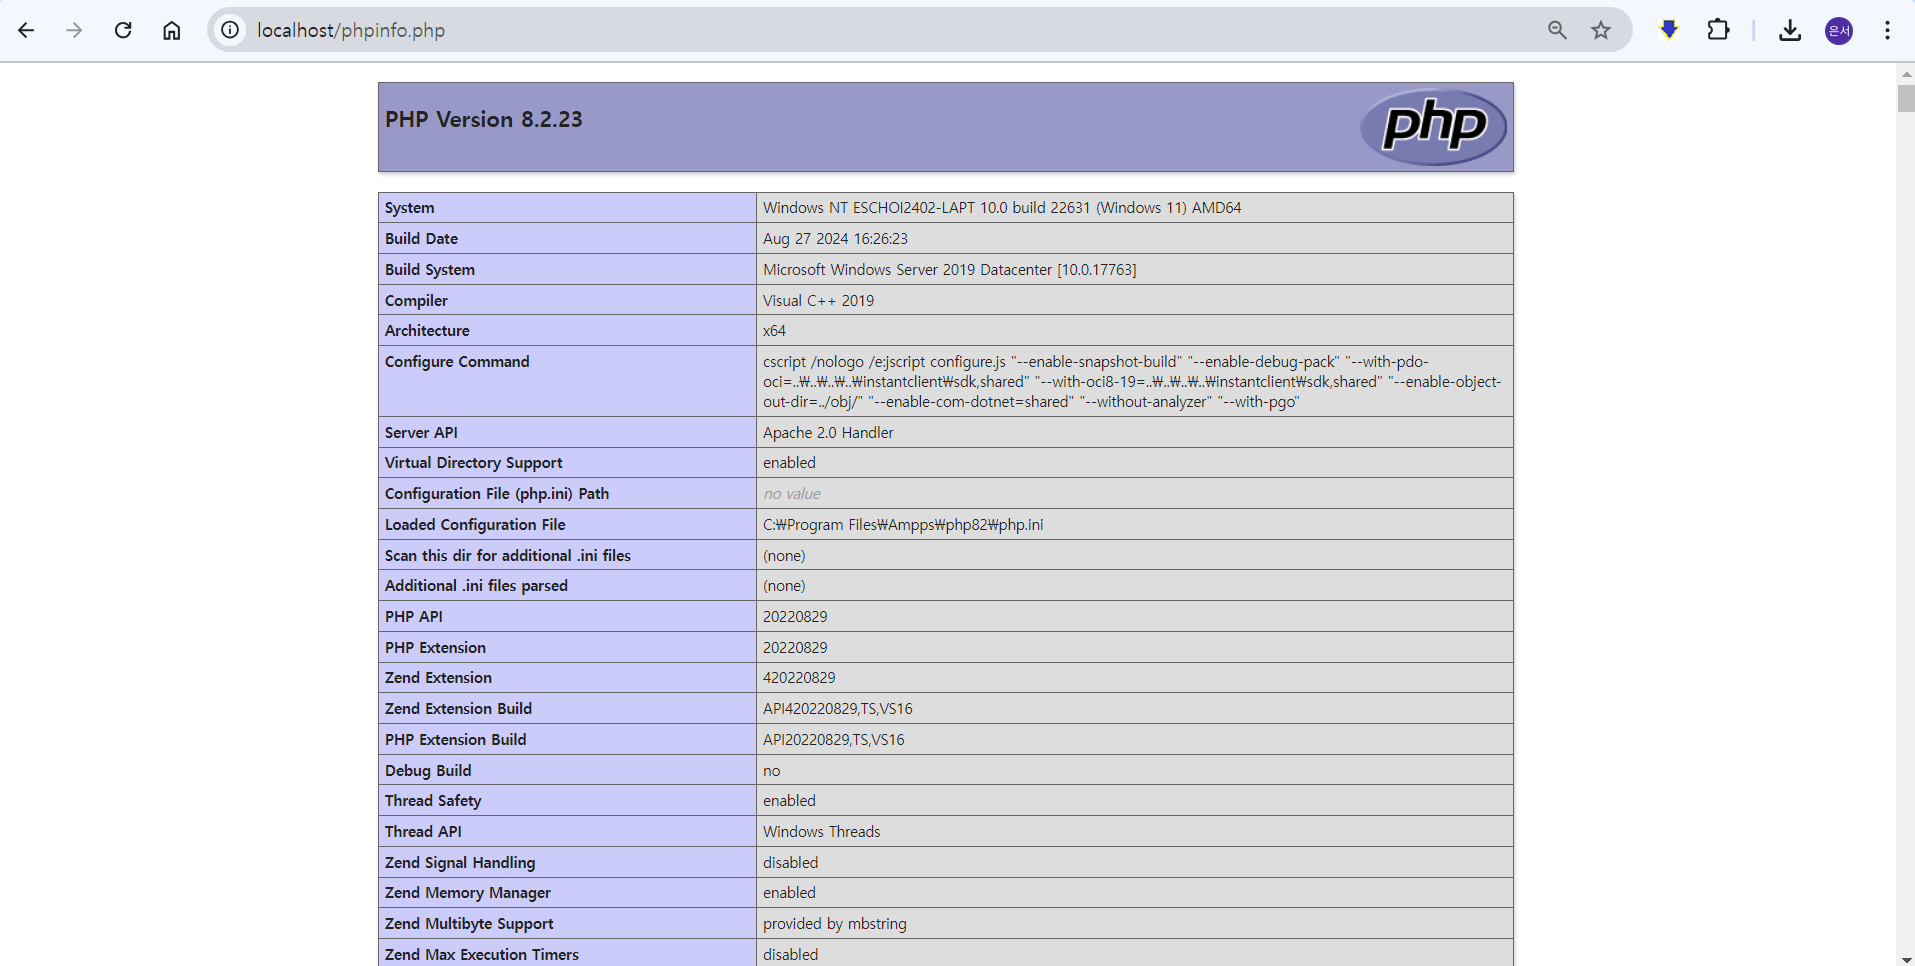The height and width of the screenshot is (966, 1915).
Task: Click the PHP Extension Build label
Action: pos(455,740)
